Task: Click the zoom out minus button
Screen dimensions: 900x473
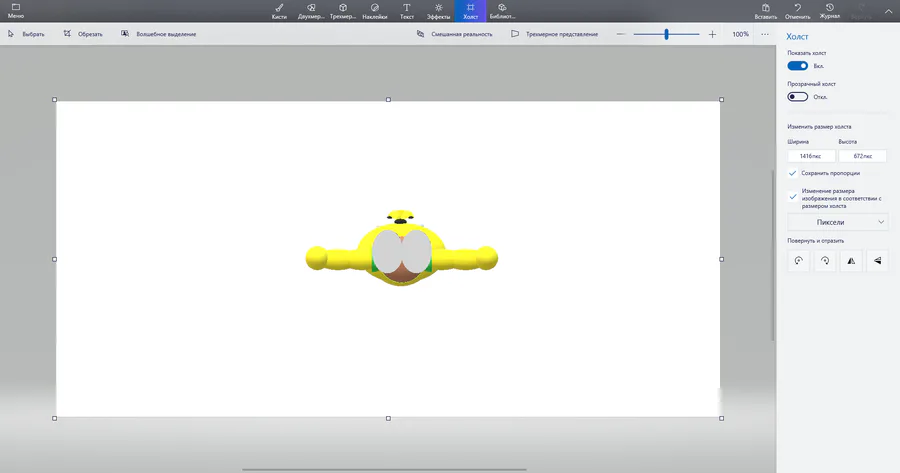Action: pos(620,34)
